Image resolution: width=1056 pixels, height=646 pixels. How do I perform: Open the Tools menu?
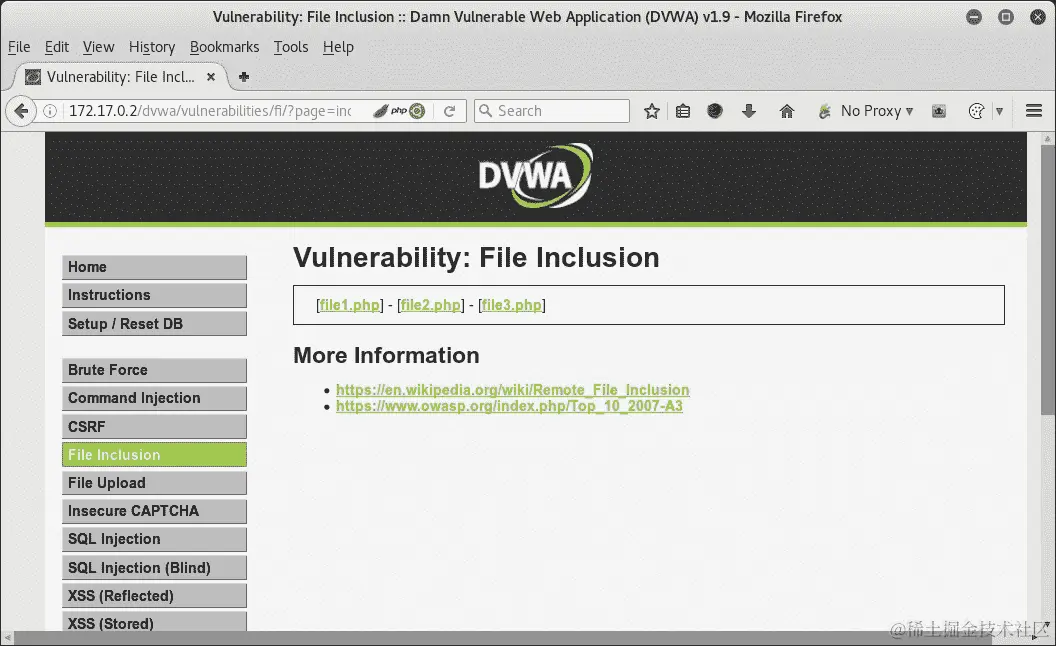pos(290,47)
